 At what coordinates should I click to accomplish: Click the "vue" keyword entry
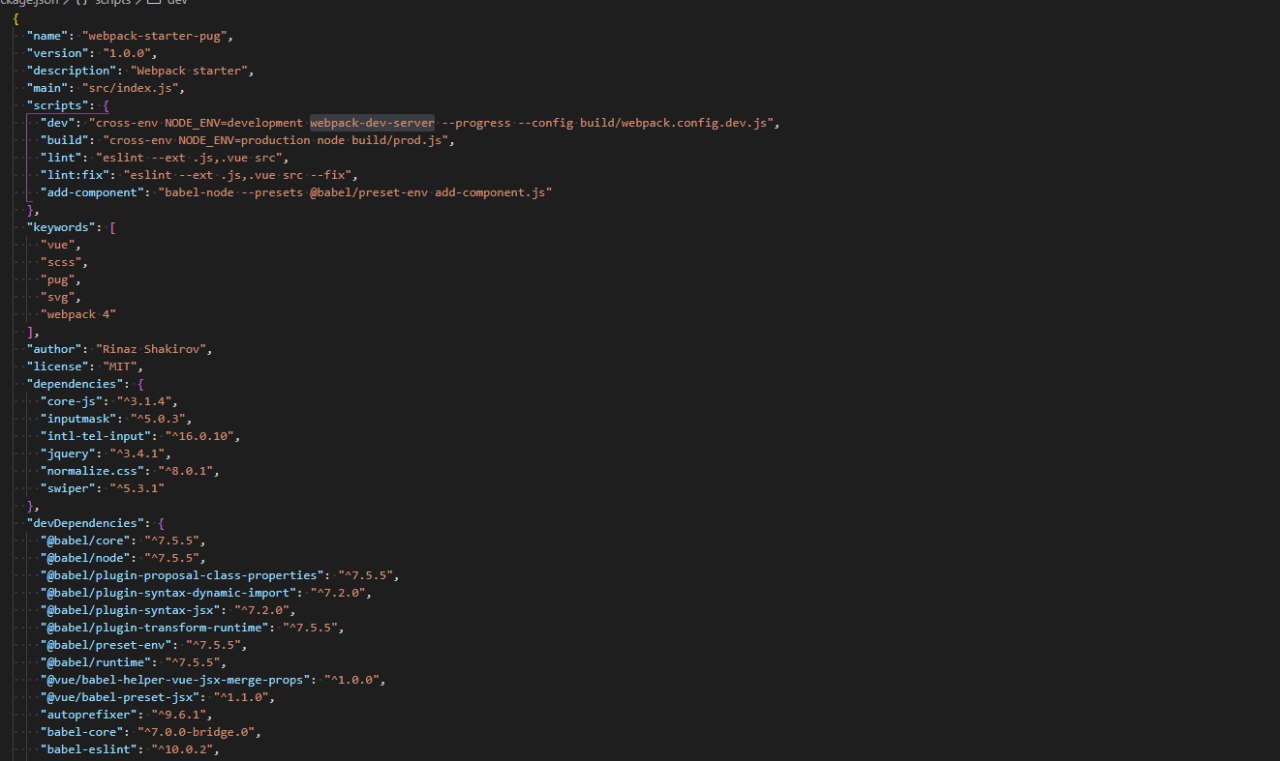[60, 244]
